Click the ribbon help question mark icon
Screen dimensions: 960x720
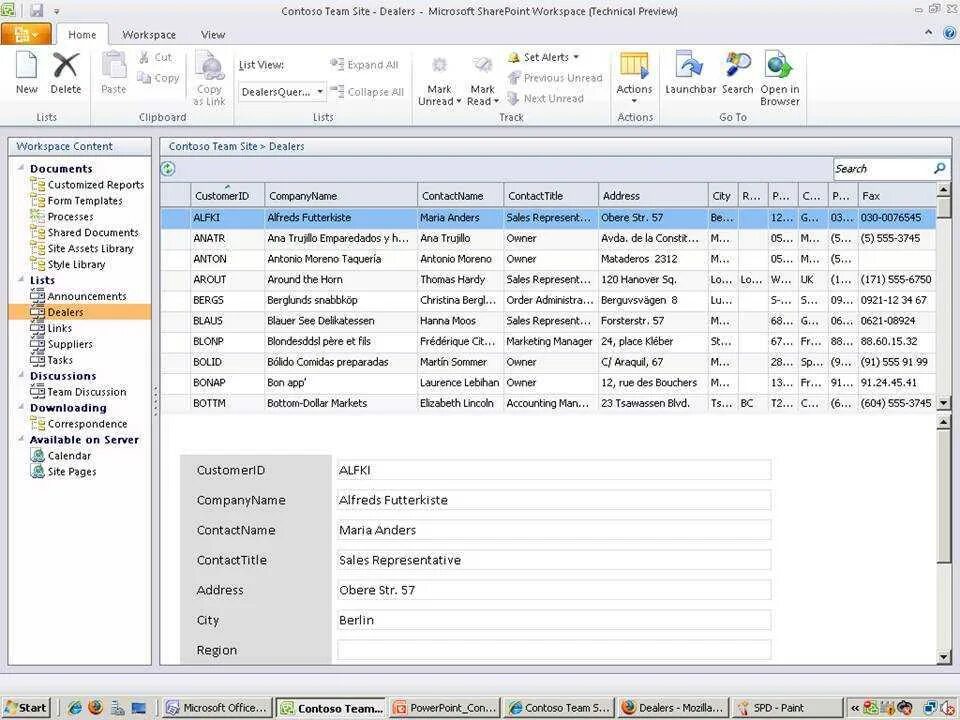(950, 33)
